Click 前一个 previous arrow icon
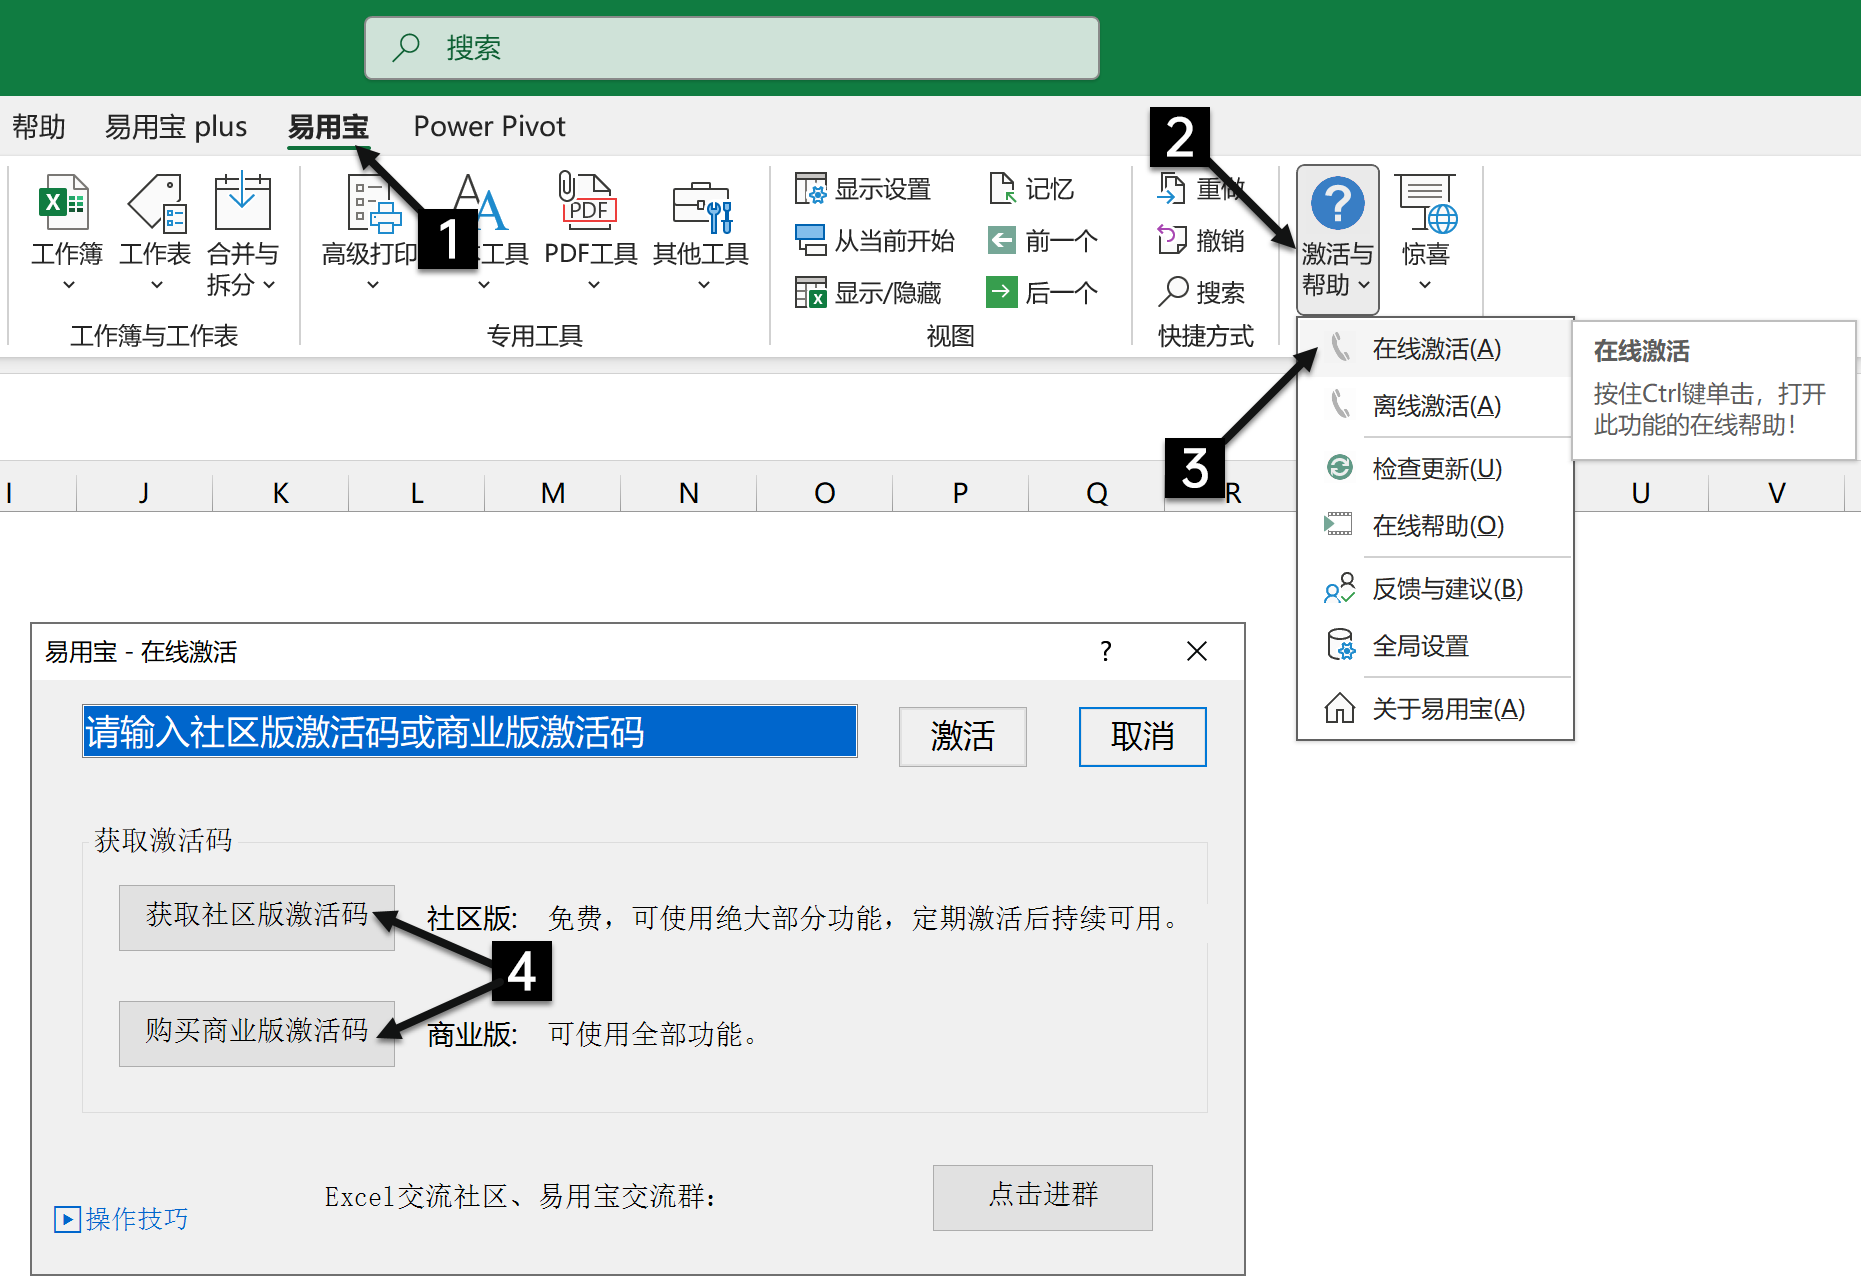The image size is (1861, 1276). tap(1001, 240)
